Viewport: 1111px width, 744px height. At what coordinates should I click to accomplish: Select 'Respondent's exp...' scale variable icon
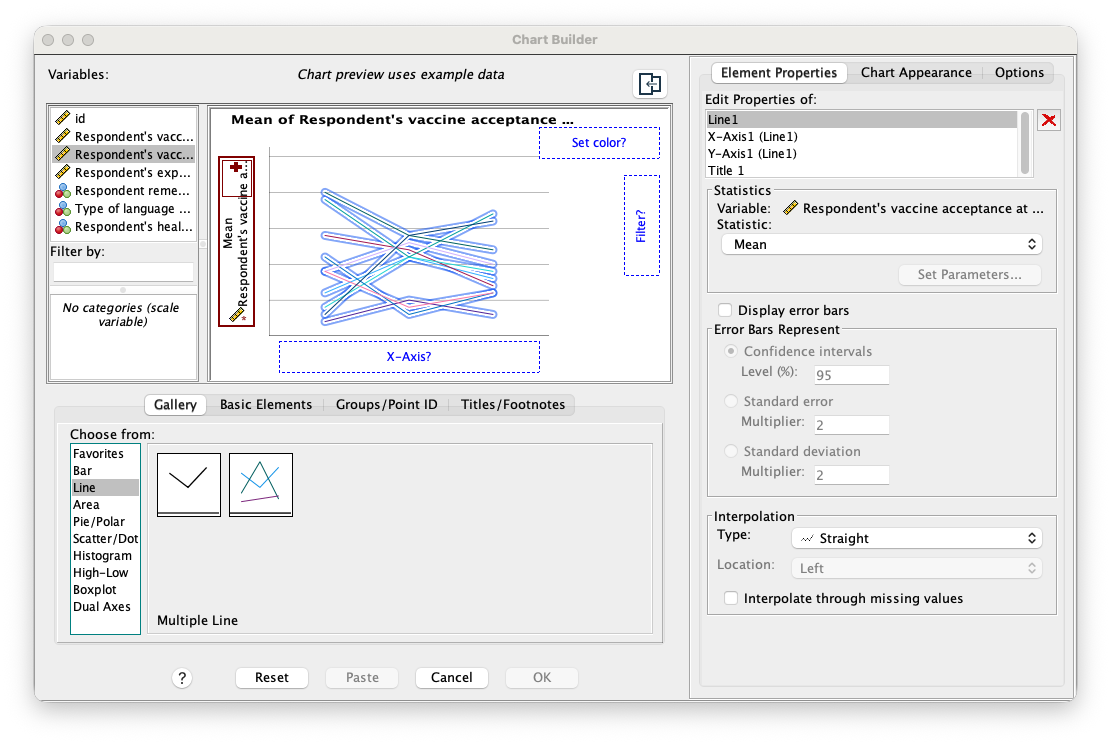coord(62,172)
